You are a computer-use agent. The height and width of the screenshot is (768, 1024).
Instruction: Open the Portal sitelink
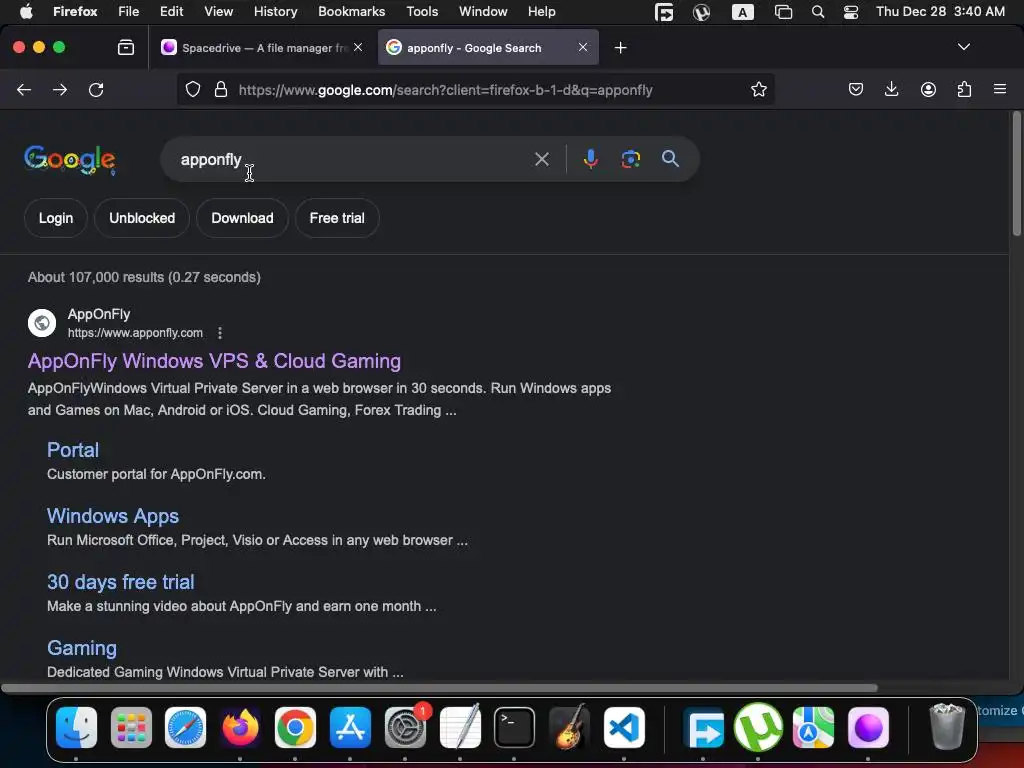[x=72, y=450]
